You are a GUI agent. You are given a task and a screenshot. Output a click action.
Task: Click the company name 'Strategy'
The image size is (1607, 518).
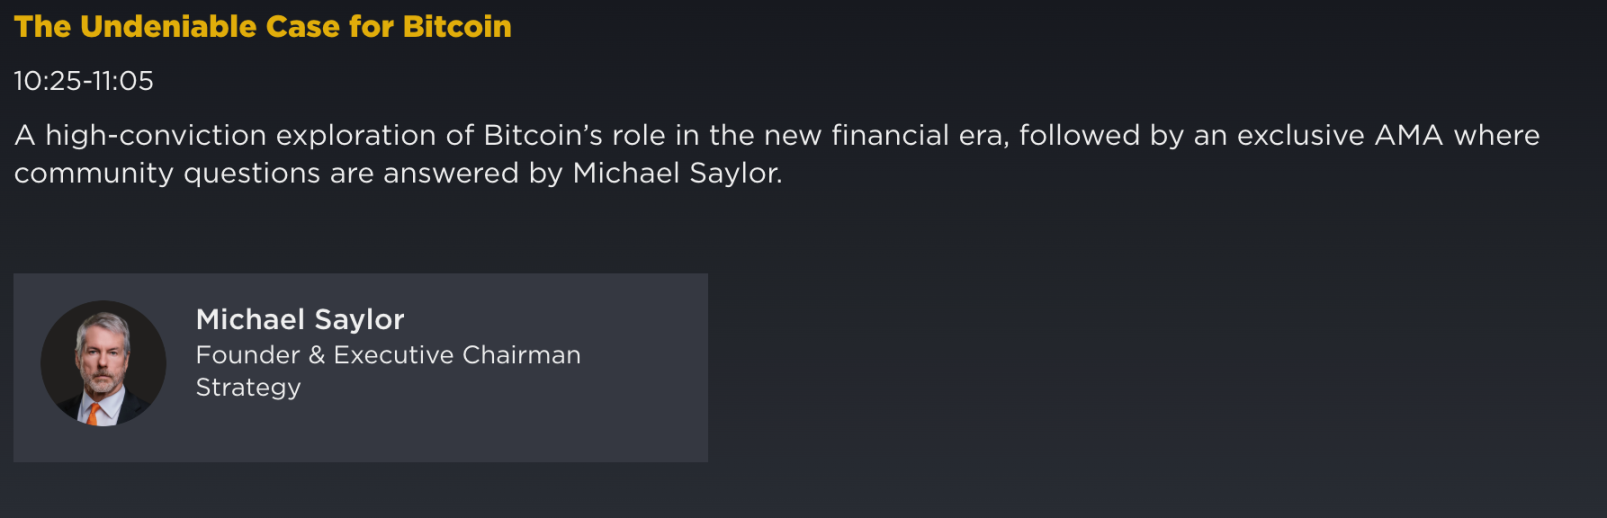click(248, 388)
